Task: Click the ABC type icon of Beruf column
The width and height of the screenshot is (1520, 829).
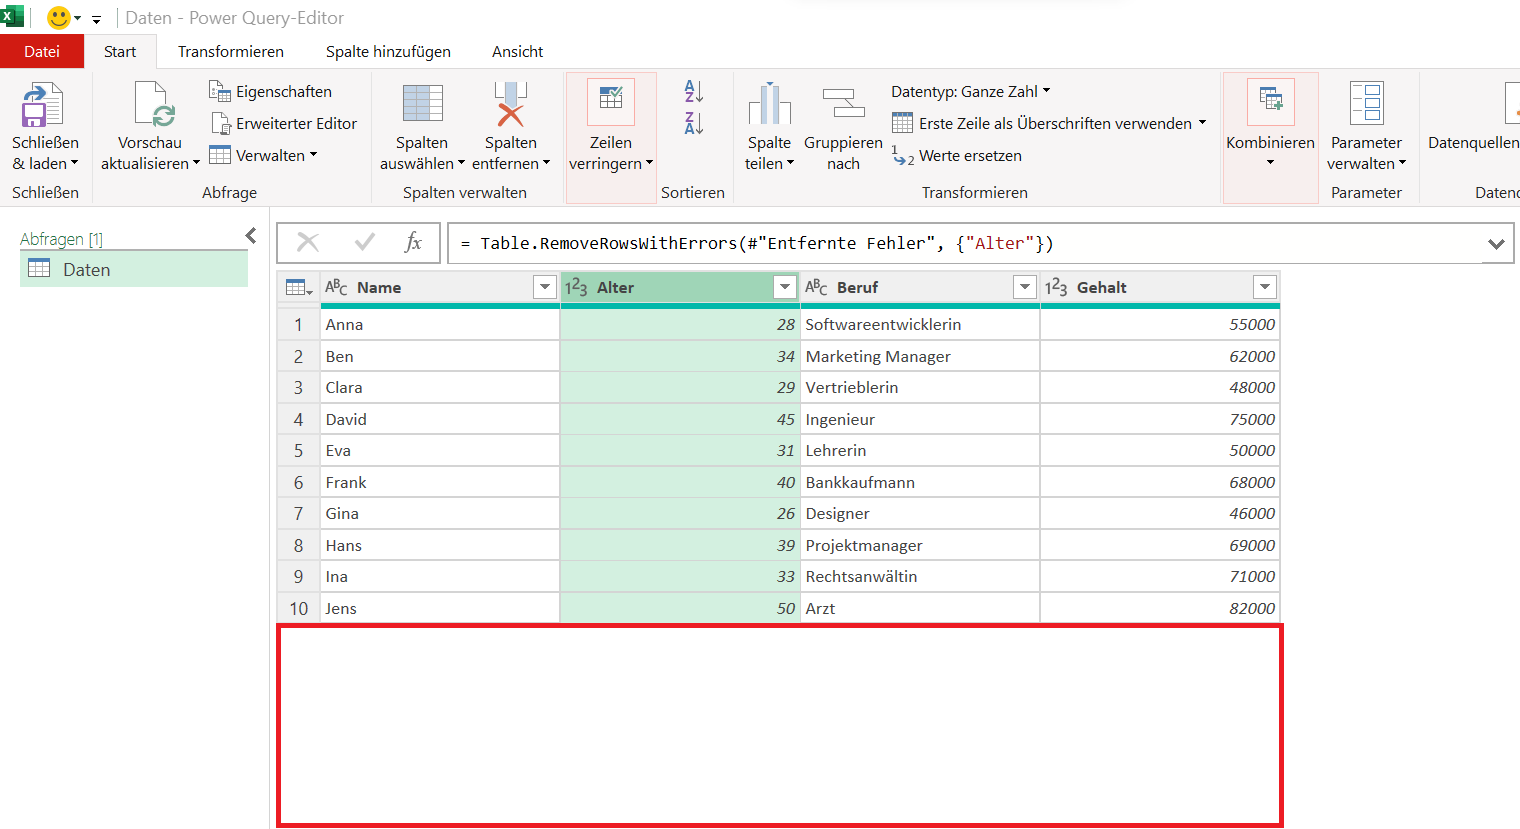Action: [816, 288]
